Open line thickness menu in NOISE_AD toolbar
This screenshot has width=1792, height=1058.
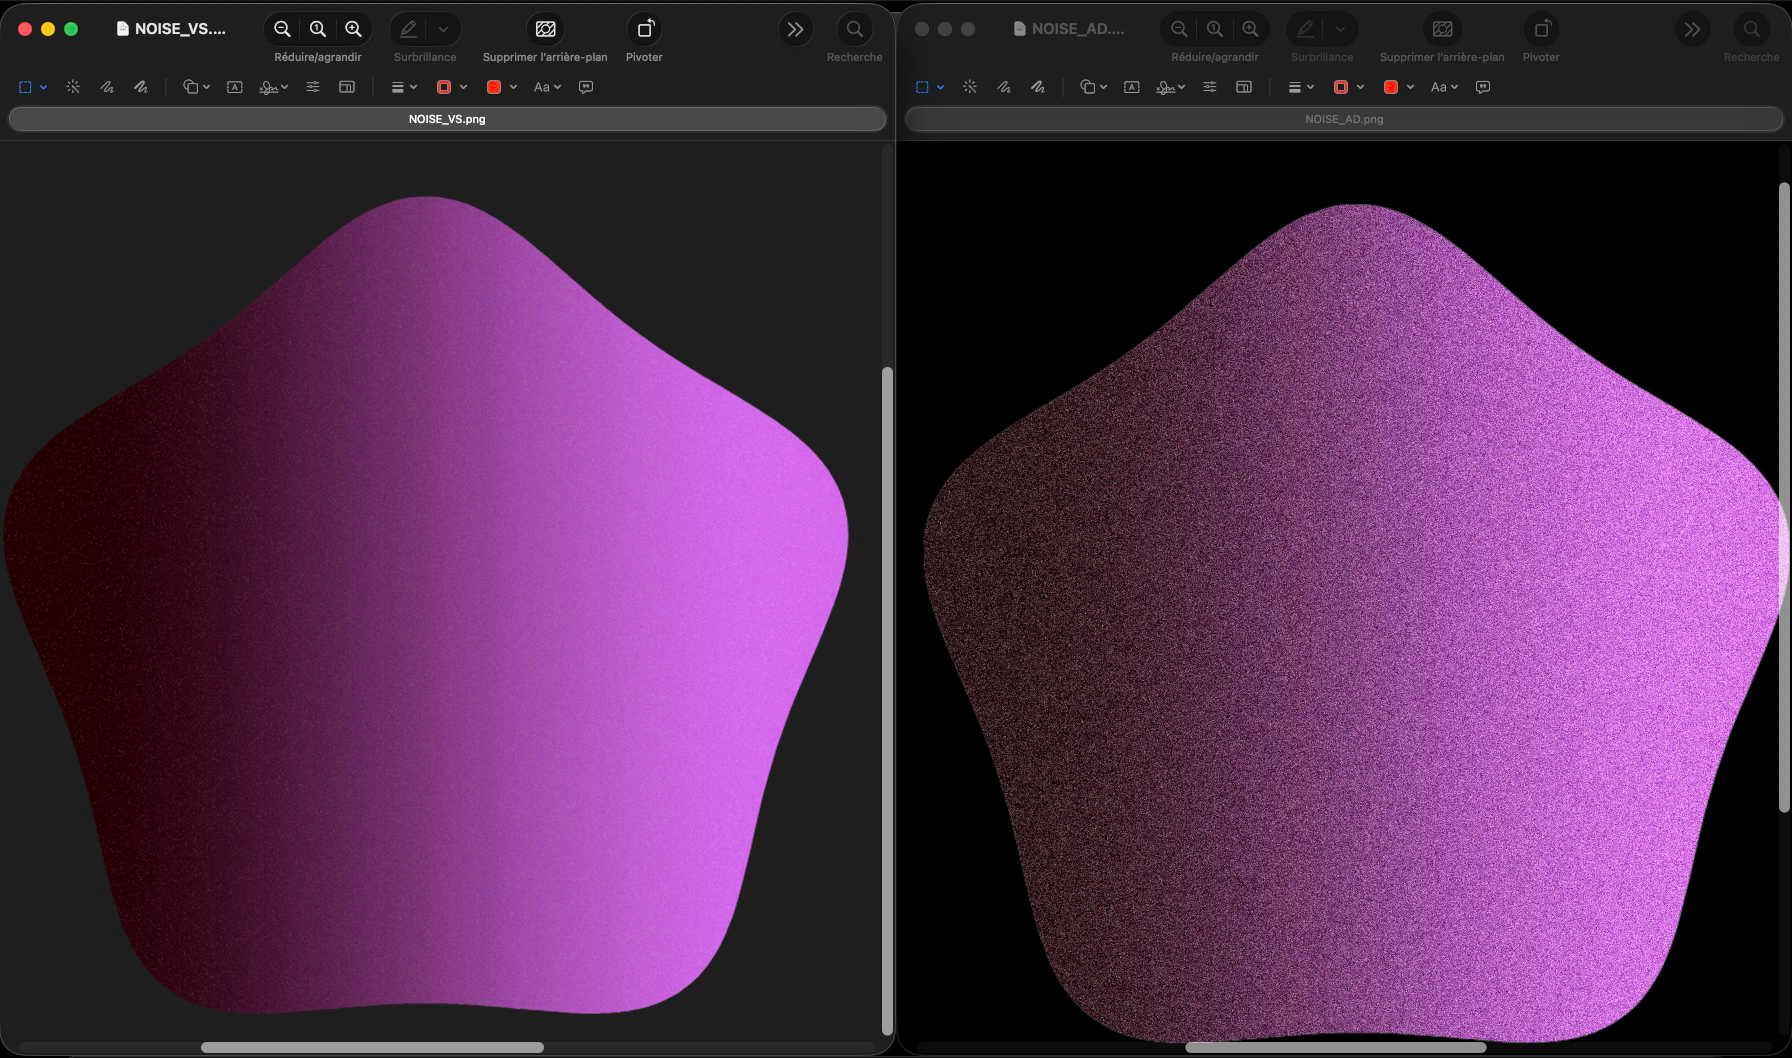(1300, 87)
